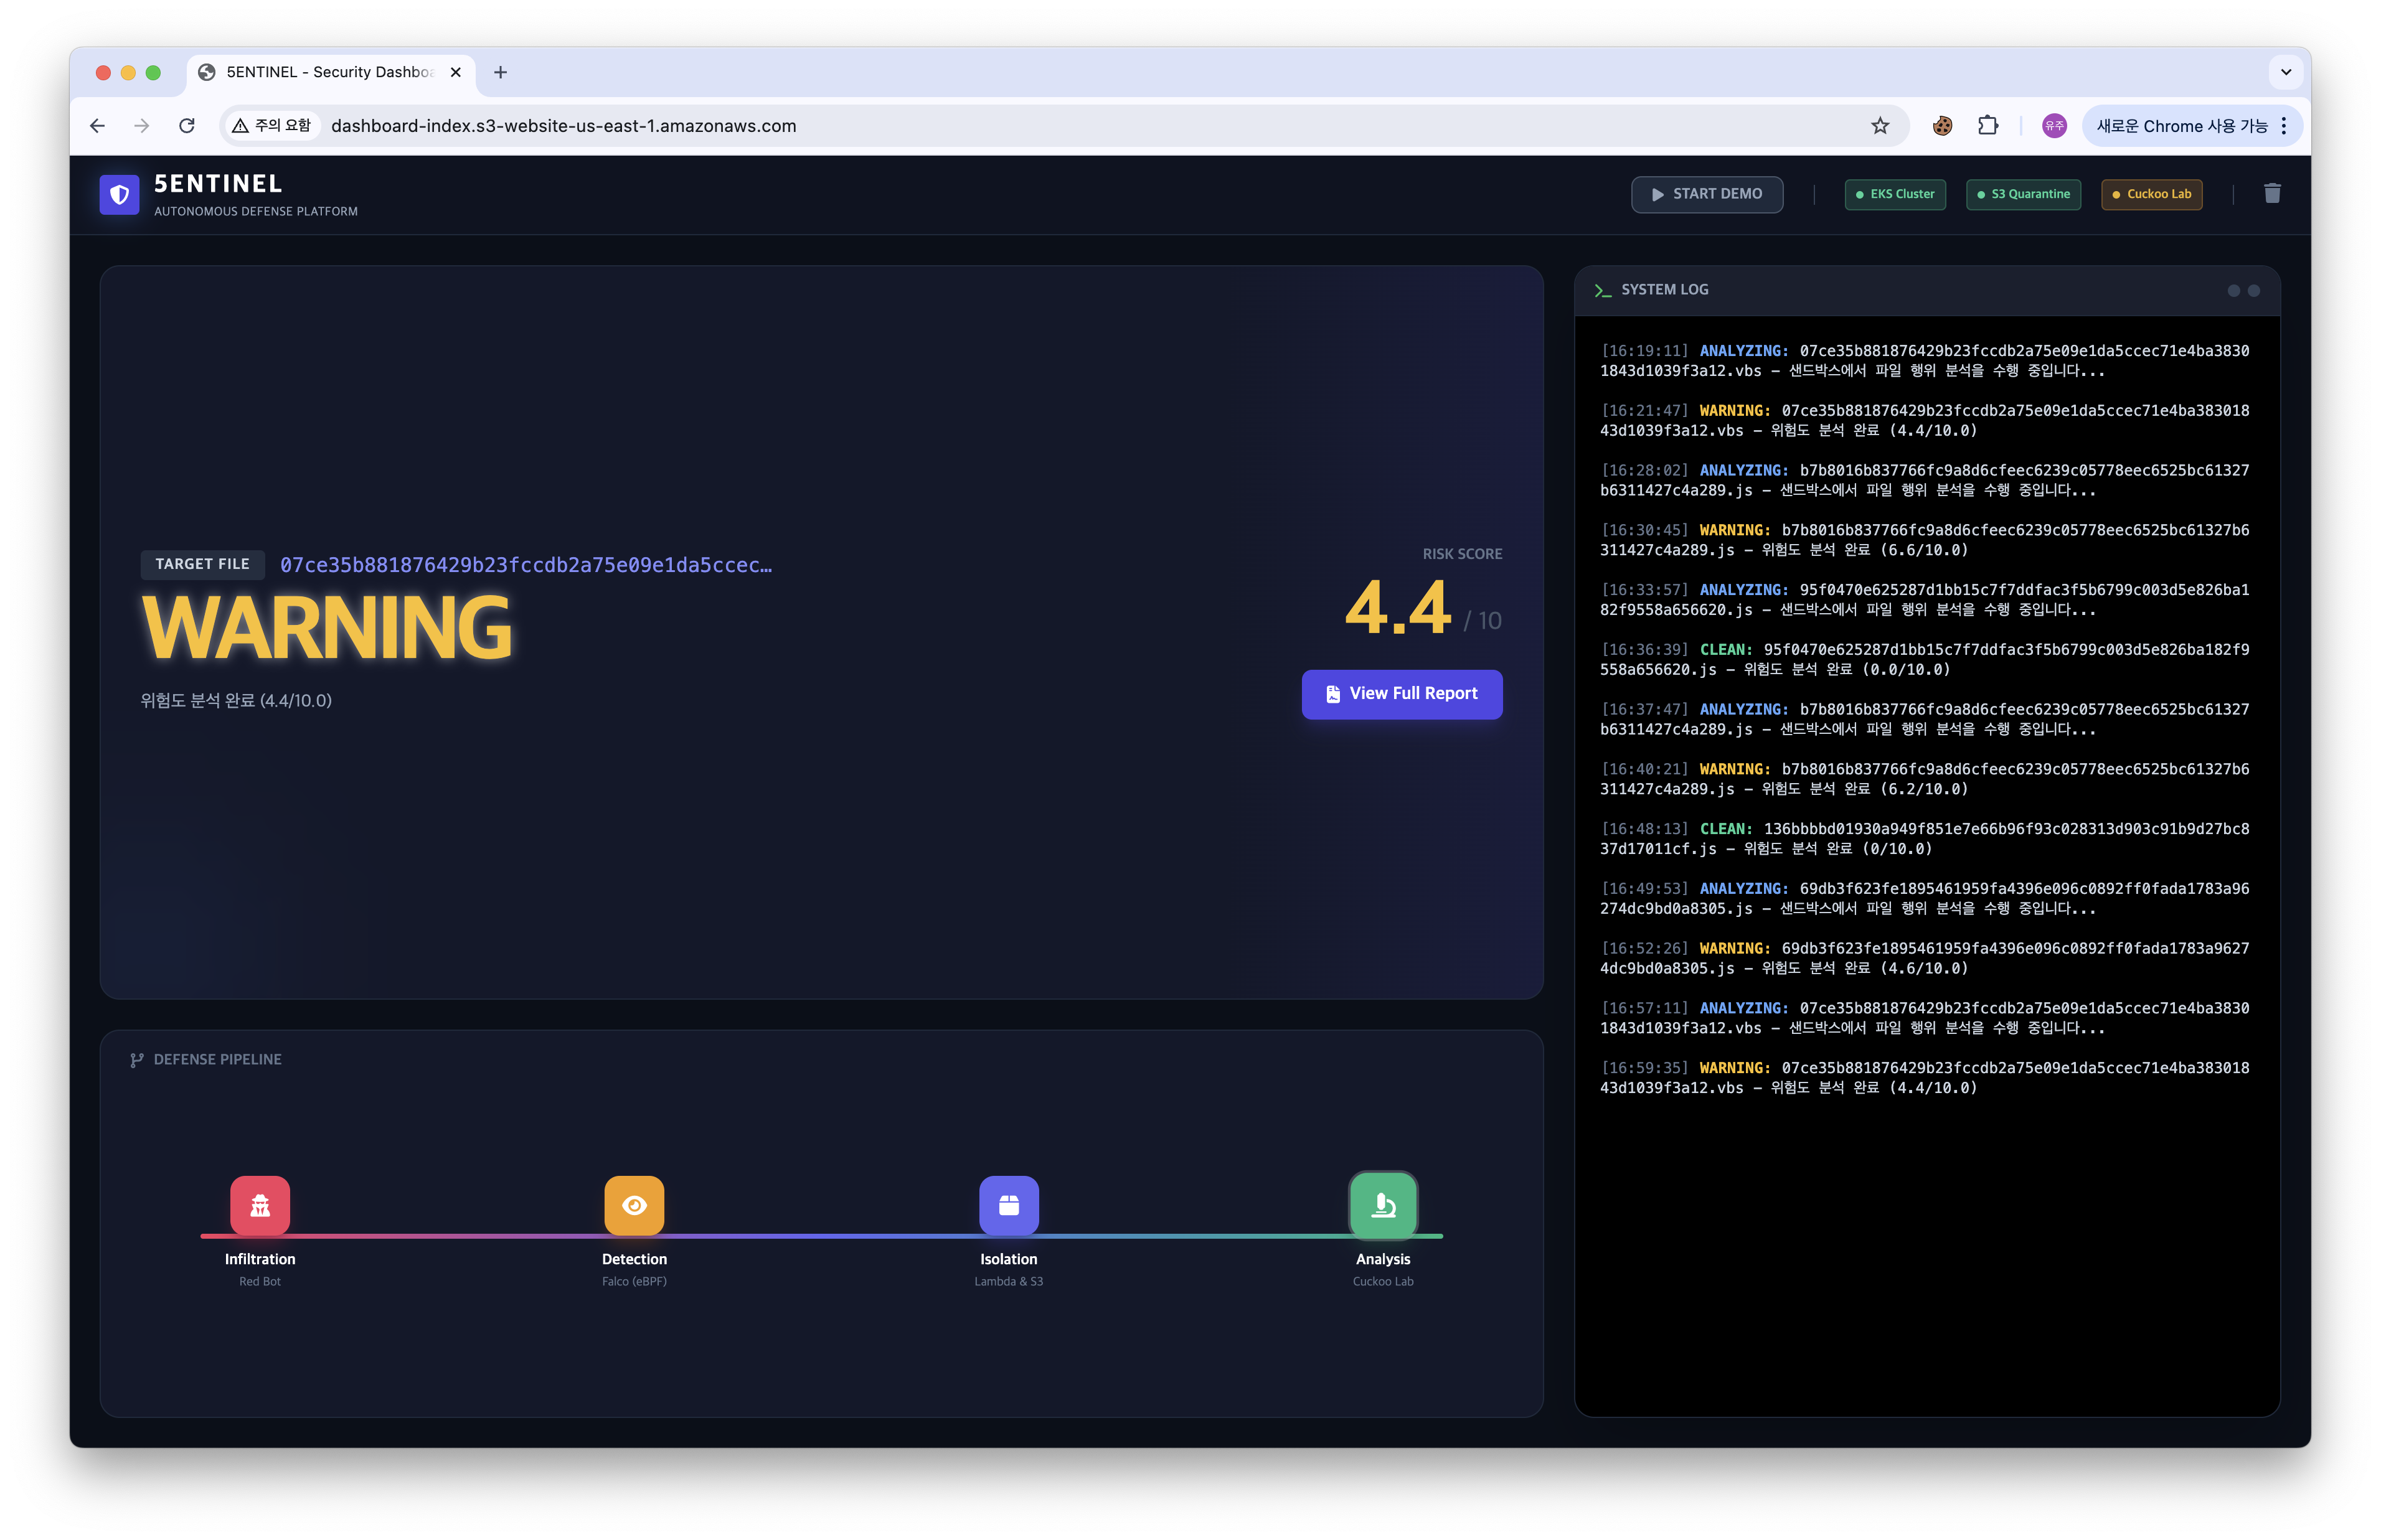Click the Detection eye pipeline icon
2381x1540 pixels.
634,1205
